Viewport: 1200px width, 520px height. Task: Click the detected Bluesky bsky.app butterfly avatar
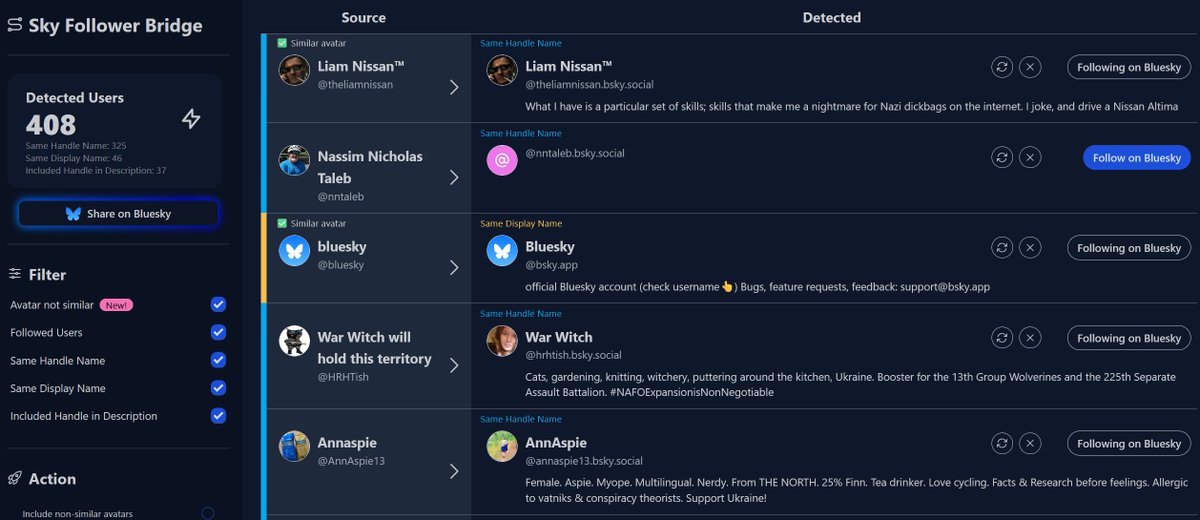click(502, 250)
